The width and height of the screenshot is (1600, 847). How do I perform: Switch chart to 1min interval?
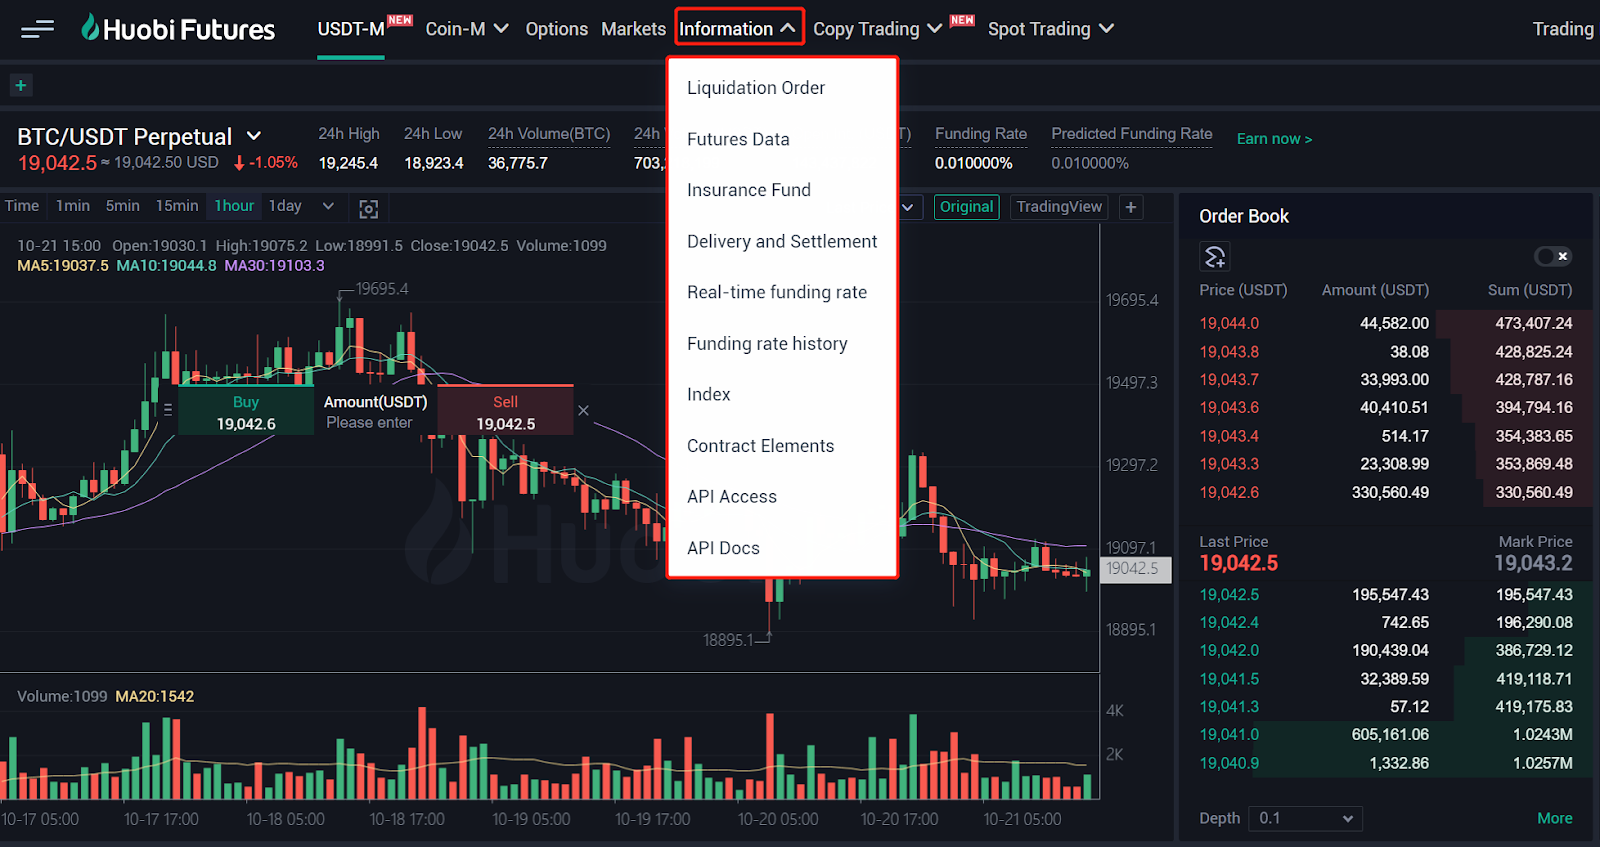pyautogui.click(x=73, y=206)
